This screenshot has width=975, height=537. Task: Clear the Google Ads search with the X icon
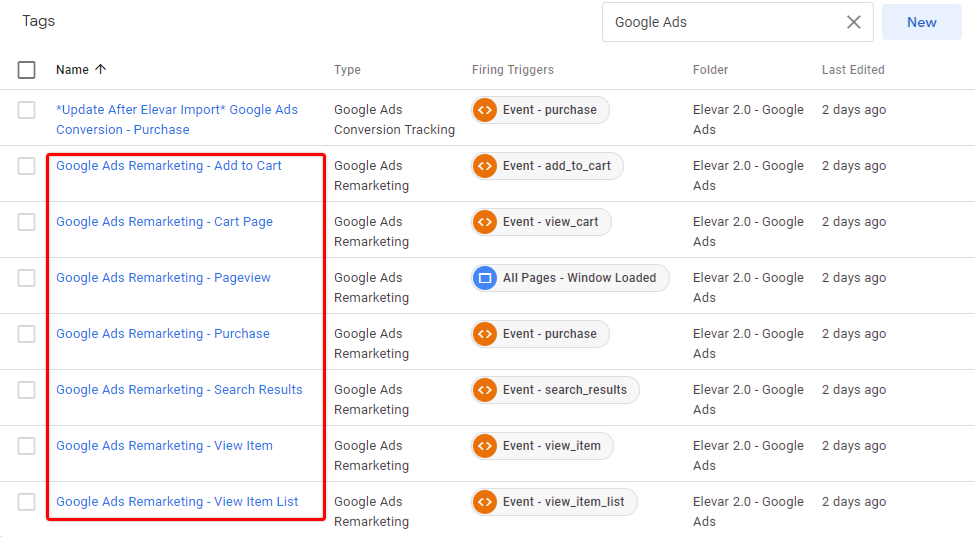pyautogui.click(x=854, y=22)
